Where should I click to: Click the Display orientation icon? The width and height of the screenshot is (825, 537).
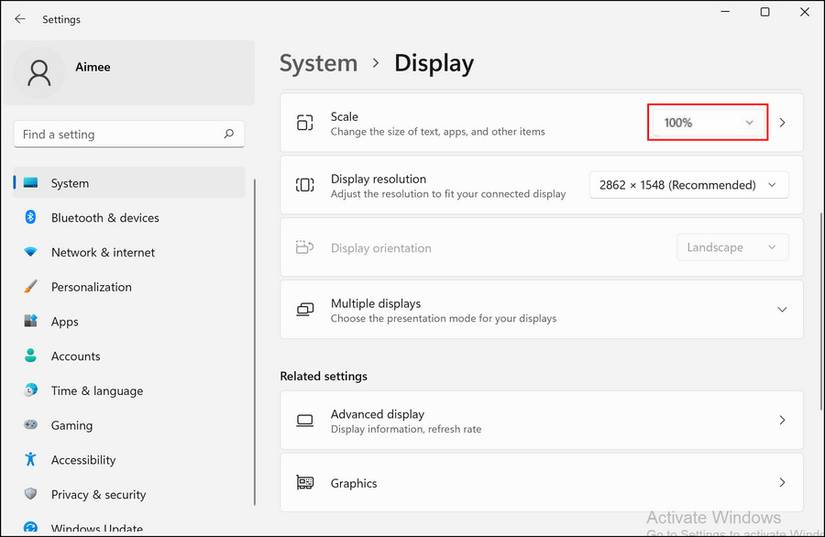click(305, 247)
